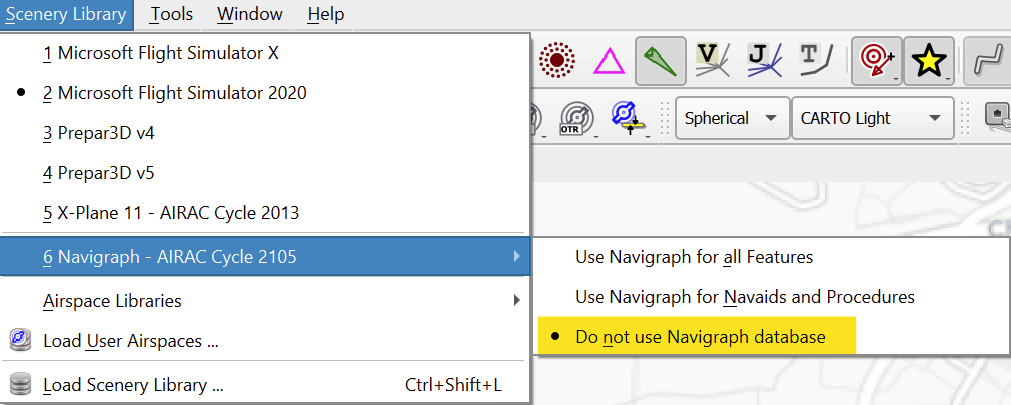Close the Scenery Library menu in the menu bar
This screenshot has width=1011, height=405.
tap(66, 14)
